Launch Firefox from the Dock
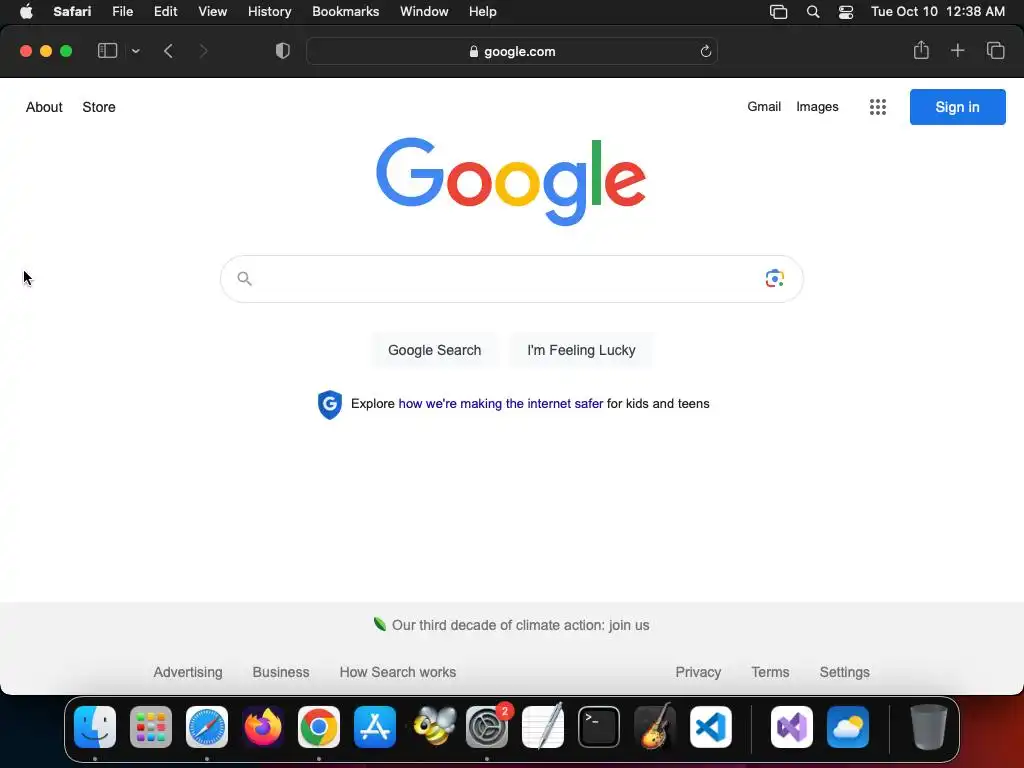The image size is (1024, 768). (x=263, y=727)
